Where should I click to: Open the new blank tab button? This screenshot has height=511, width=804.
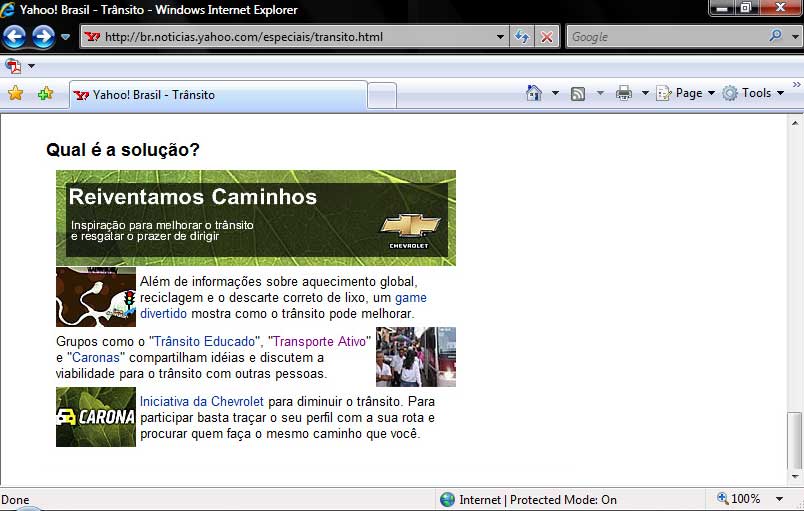(381, 96)
